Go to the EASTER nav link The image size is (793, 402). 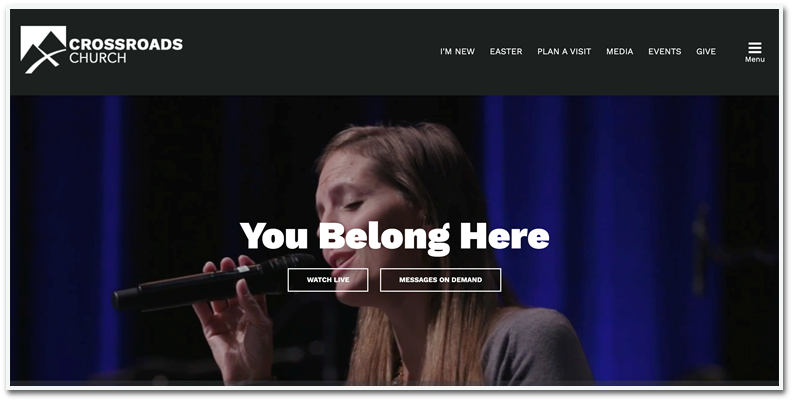click(x=506, y=52)
